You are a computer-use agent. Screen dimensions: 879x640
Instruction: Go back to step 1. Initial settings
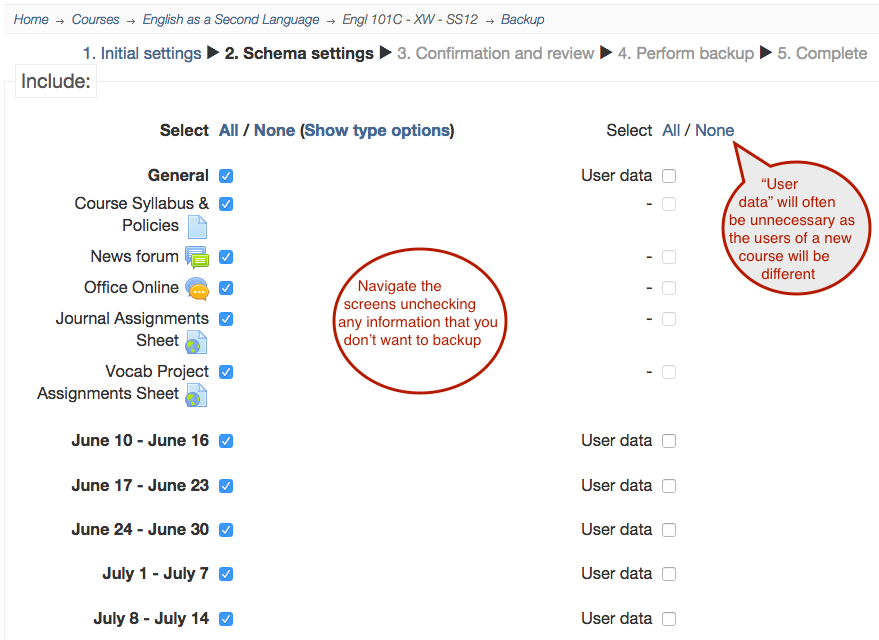(142, 53)
